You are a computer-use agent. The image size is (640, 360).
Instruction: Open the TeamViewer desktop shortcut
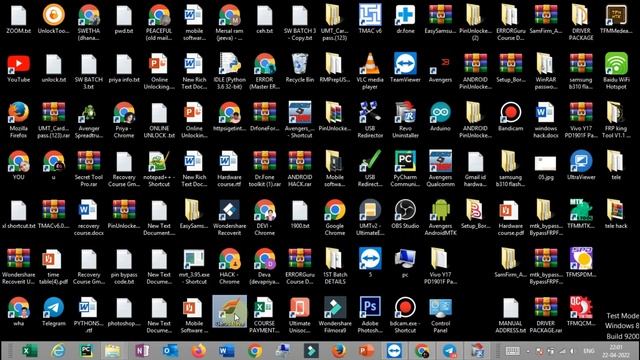point(405,68)
